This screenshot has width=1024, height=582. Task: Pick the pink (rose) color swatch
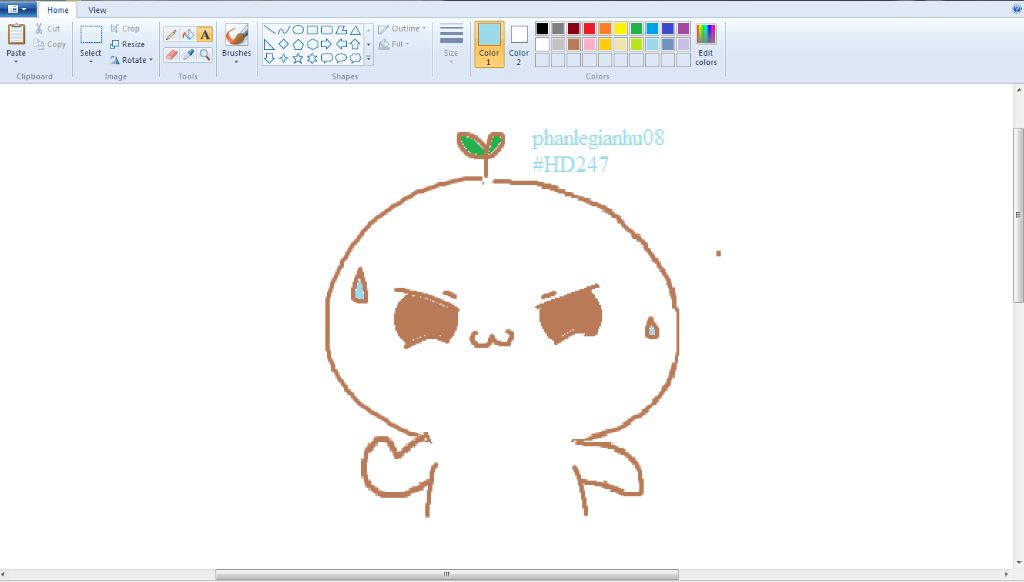[589, 44]
